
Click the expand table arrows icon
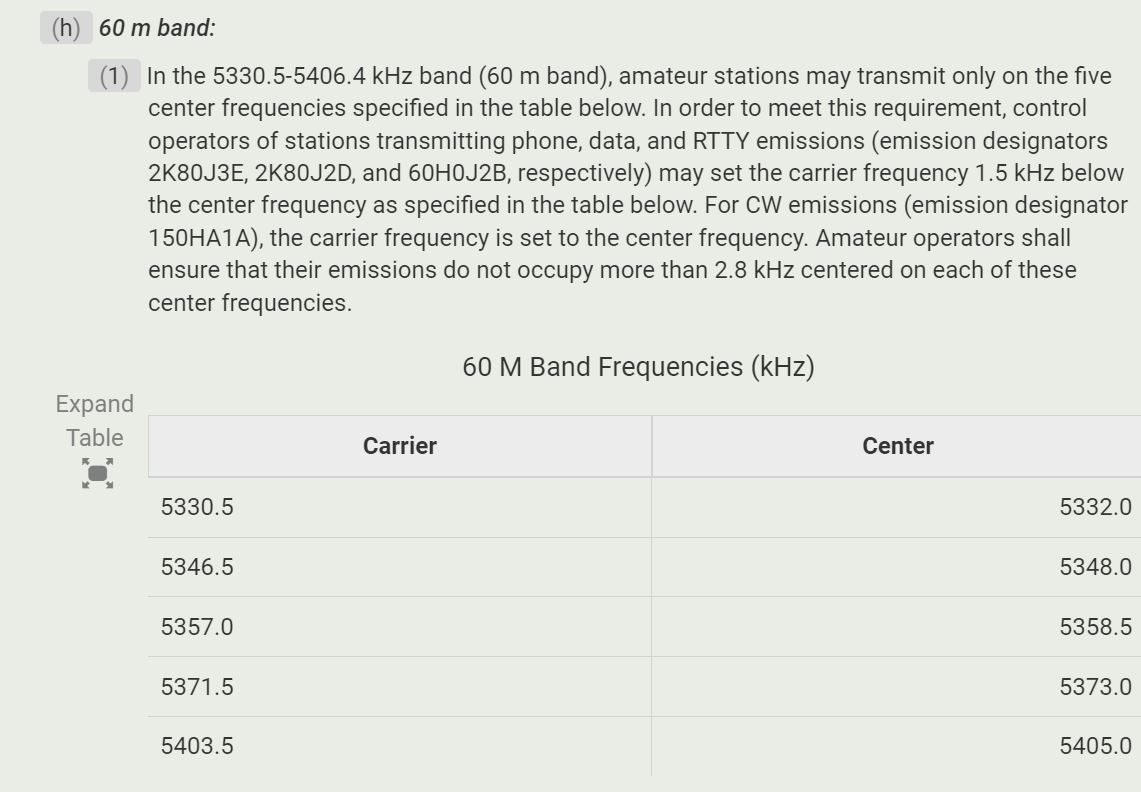click(98, 473)
